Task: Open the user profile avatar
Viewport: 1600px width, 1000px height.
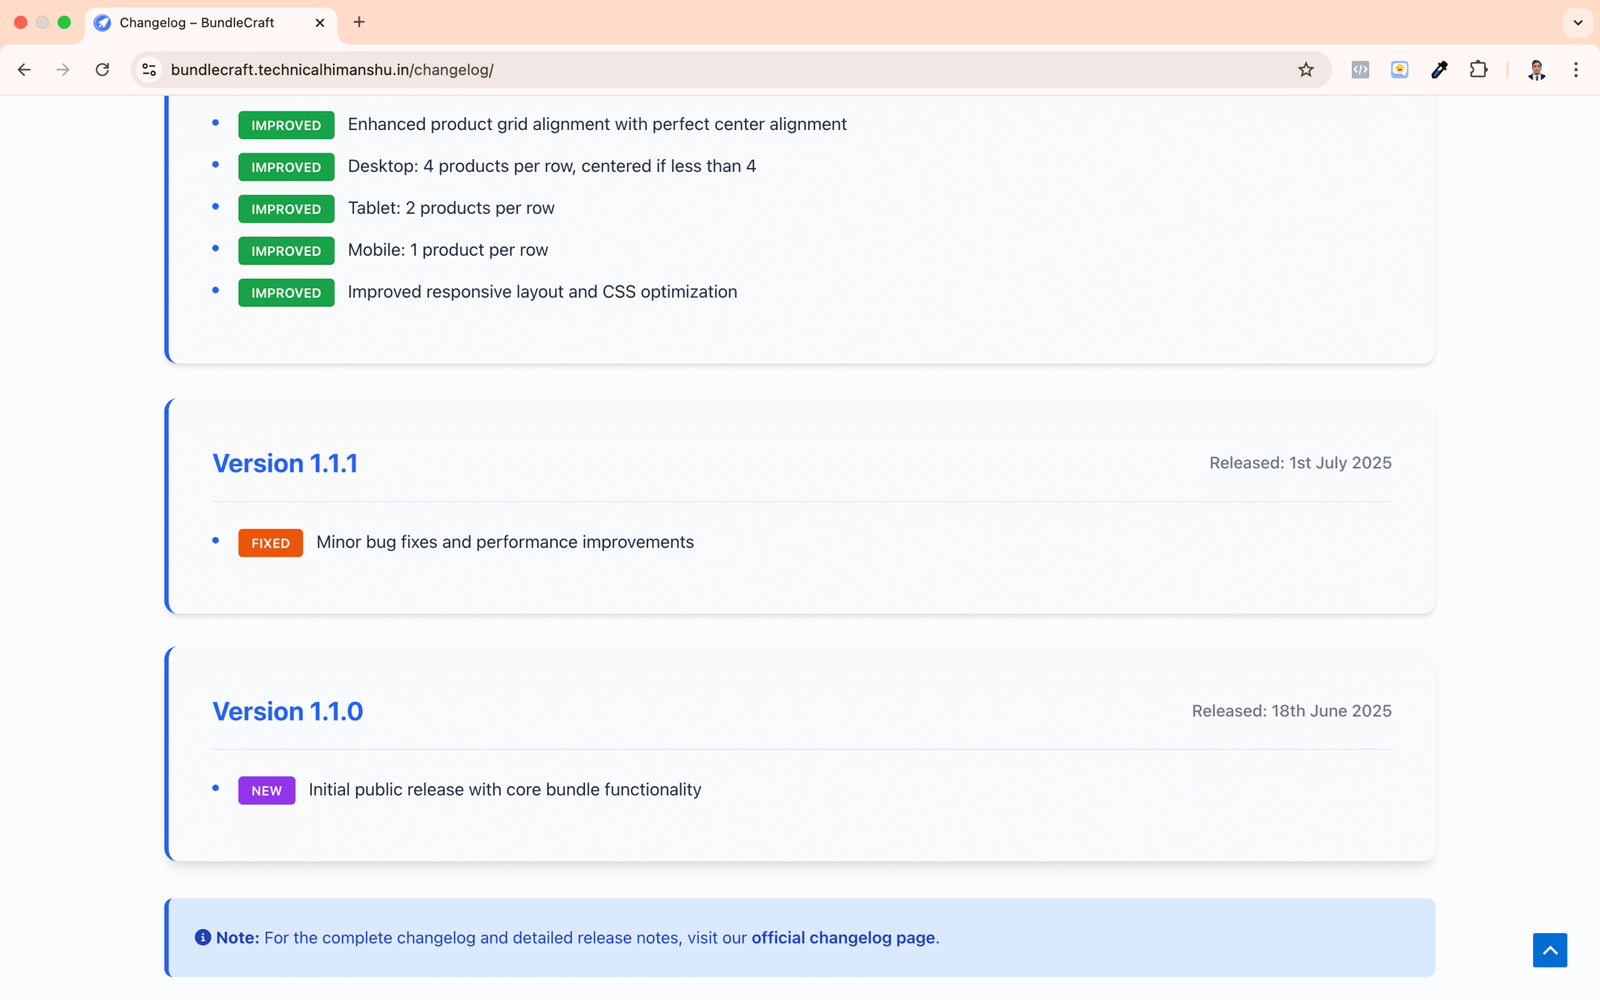Action: pyautogui.click(x=1536, y=70)
